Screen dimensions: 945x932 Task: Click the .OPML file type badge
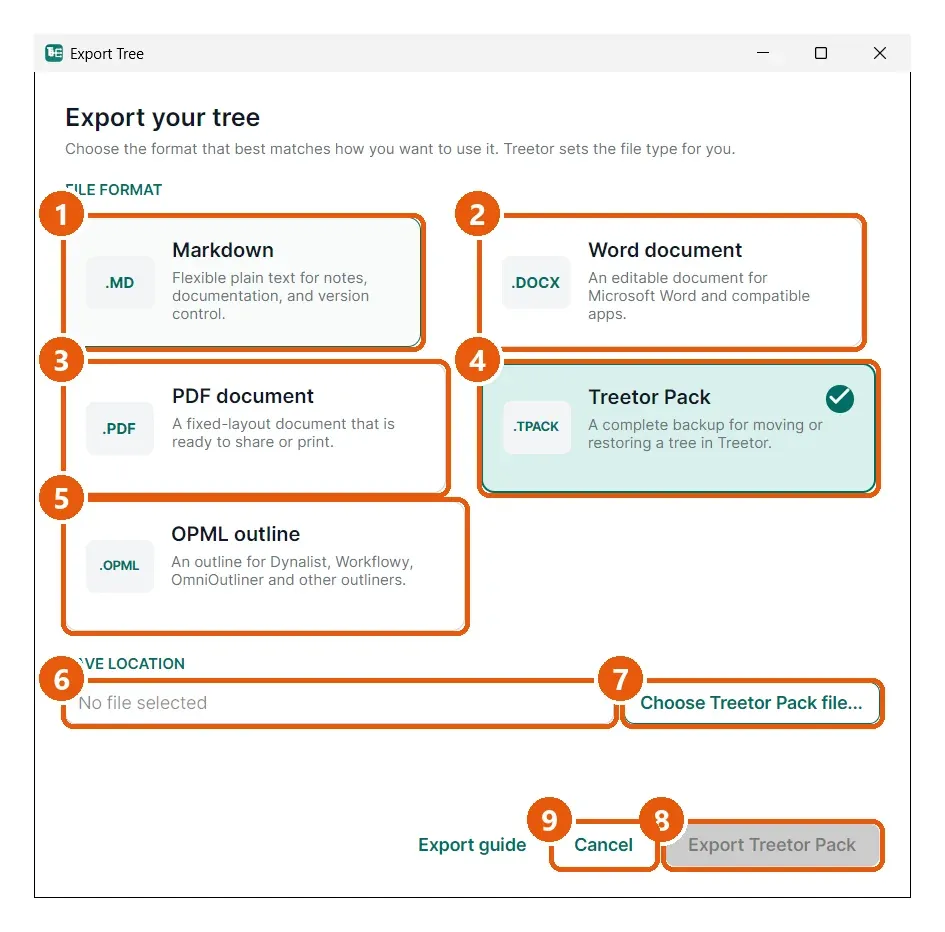point(119,565)
